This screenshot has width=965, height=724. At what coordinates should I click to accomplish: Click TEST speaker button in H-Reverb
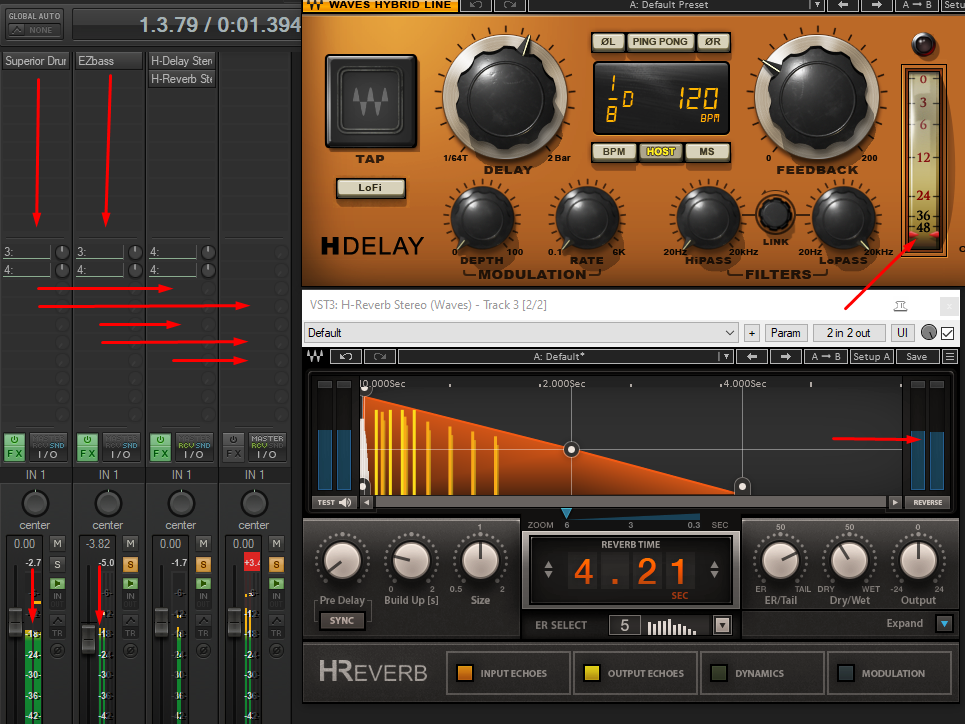point(334,502)
